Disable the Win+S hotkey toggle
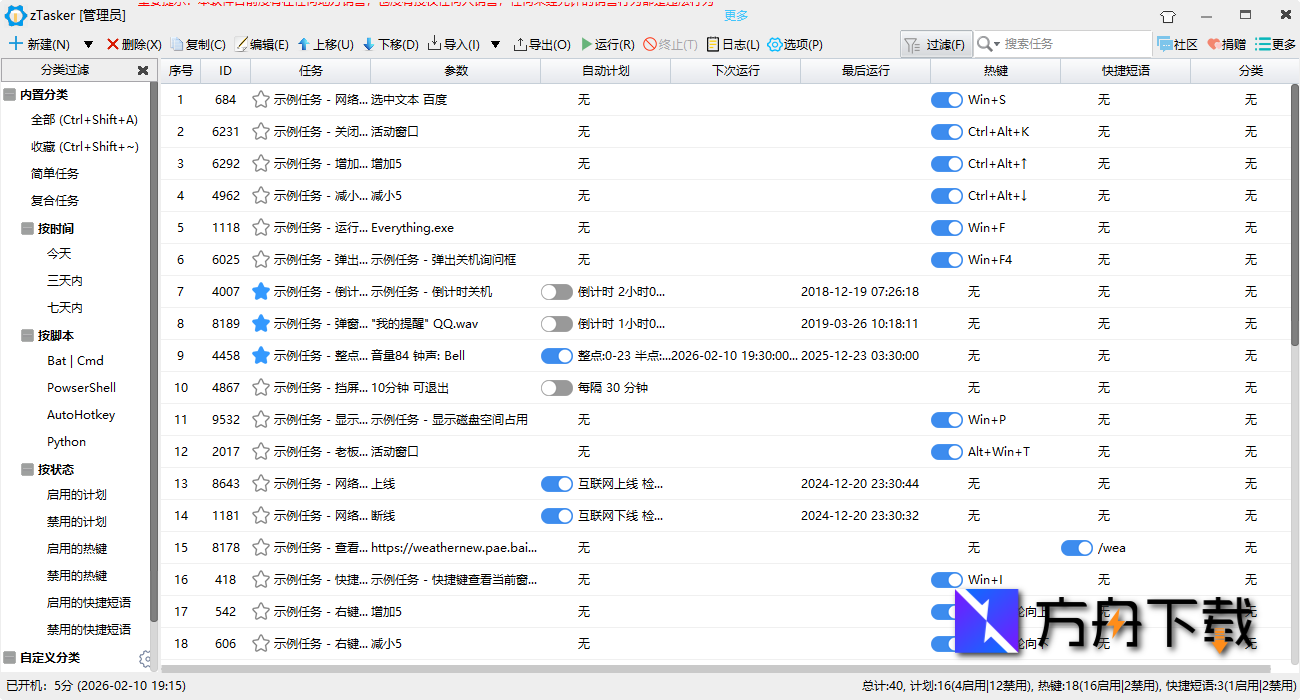The image size is (1300, 700). (946, 100)
